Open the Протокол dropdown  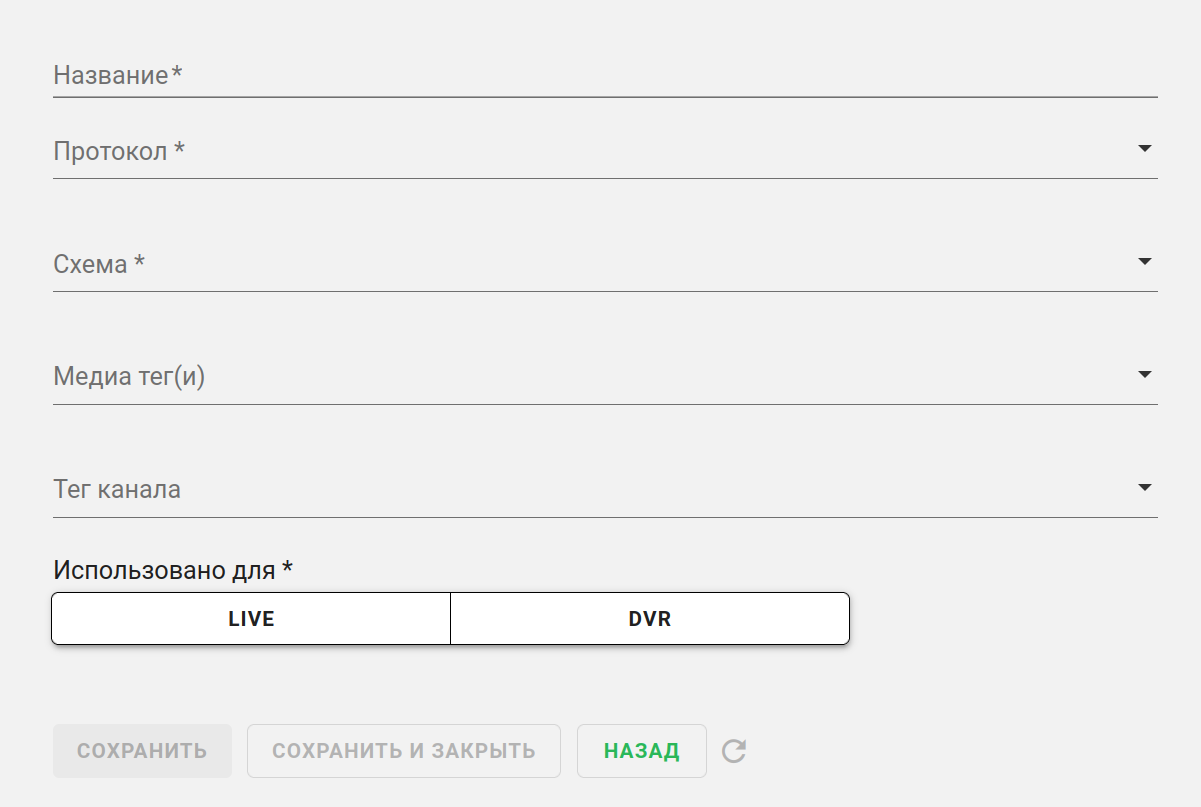600,152
